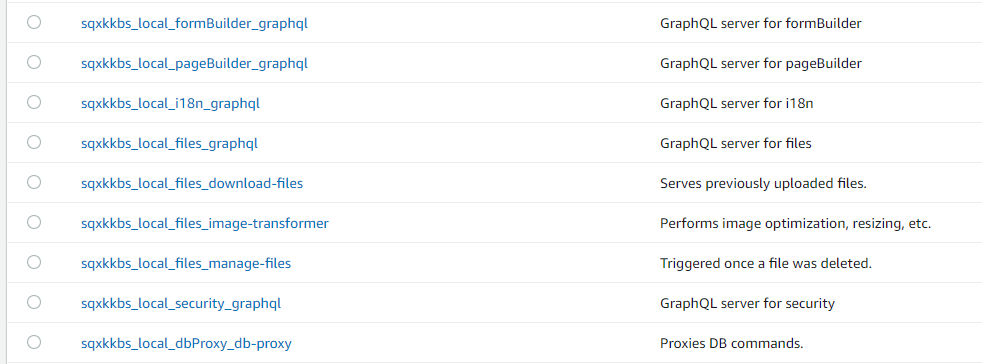
Task: Open the sqxkkbs_local_files_graphql link
Action: tap(169, 144)
